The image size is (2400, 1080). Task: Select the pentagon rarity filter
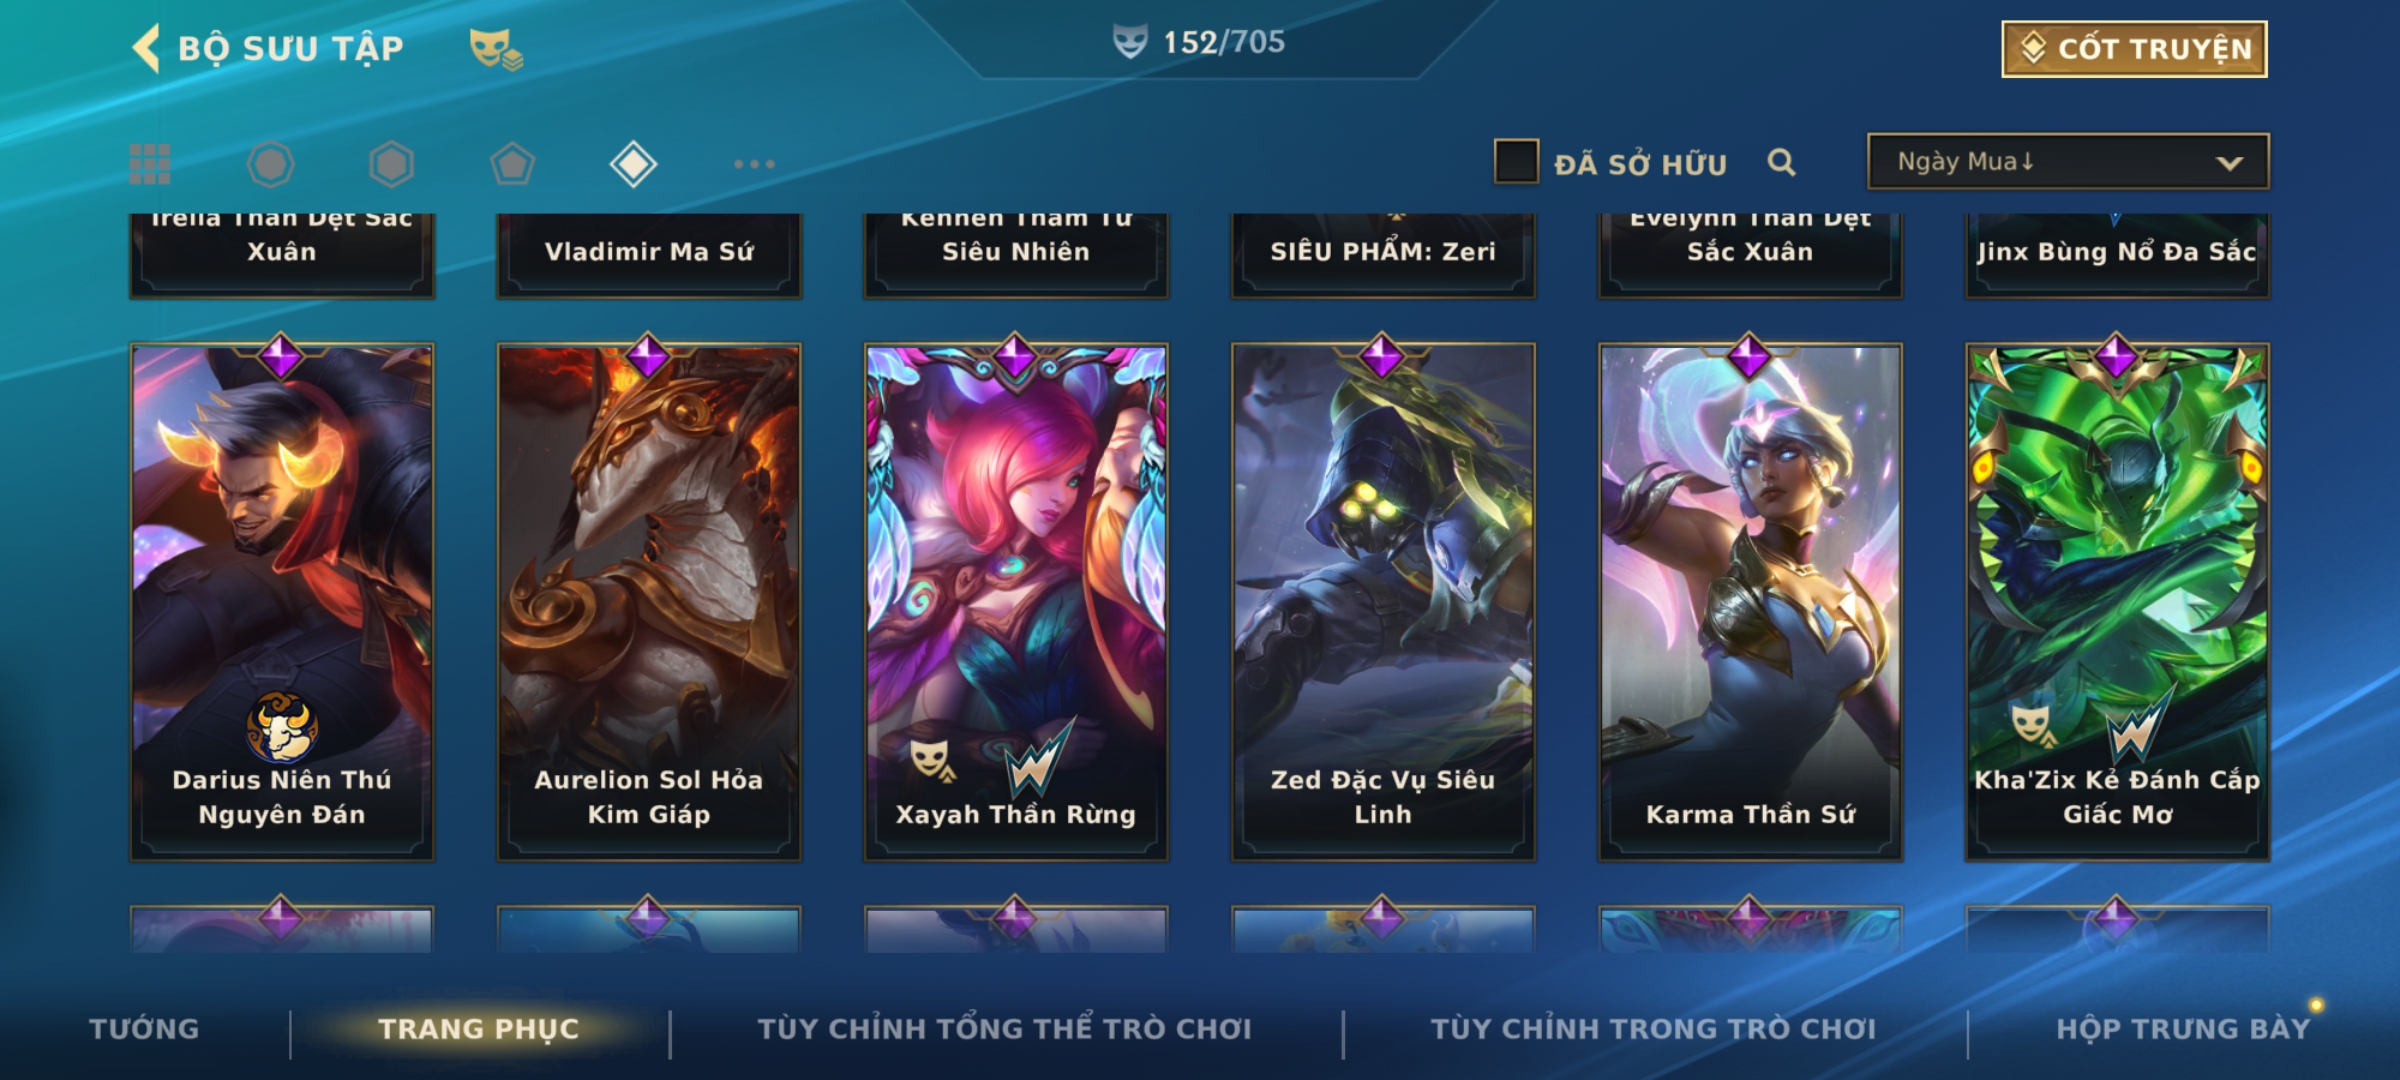tap(512, 164)
